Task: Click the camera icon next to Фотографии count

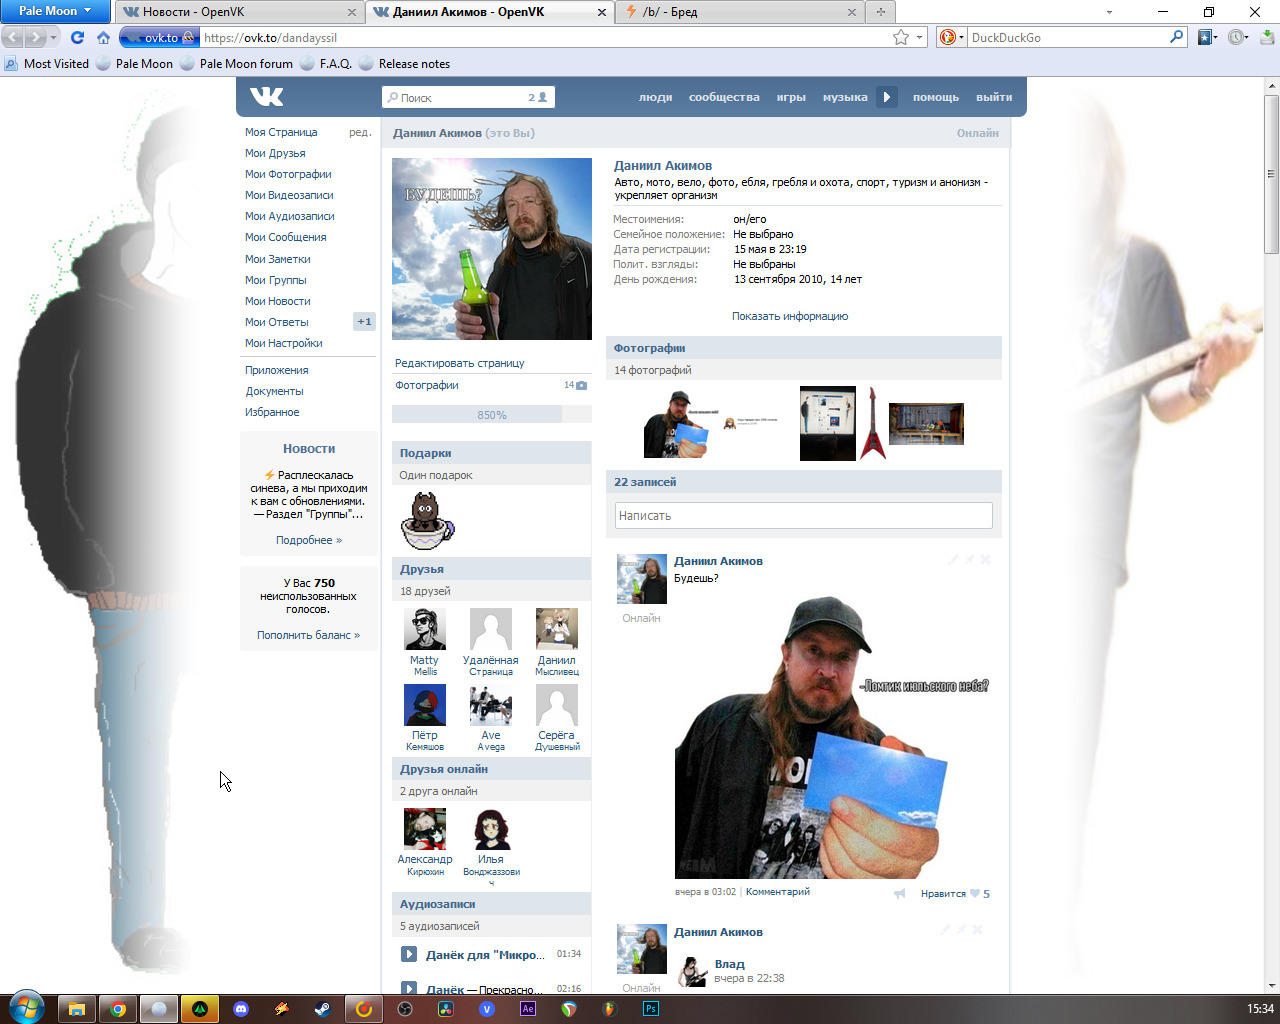Action: pos(582,385)
